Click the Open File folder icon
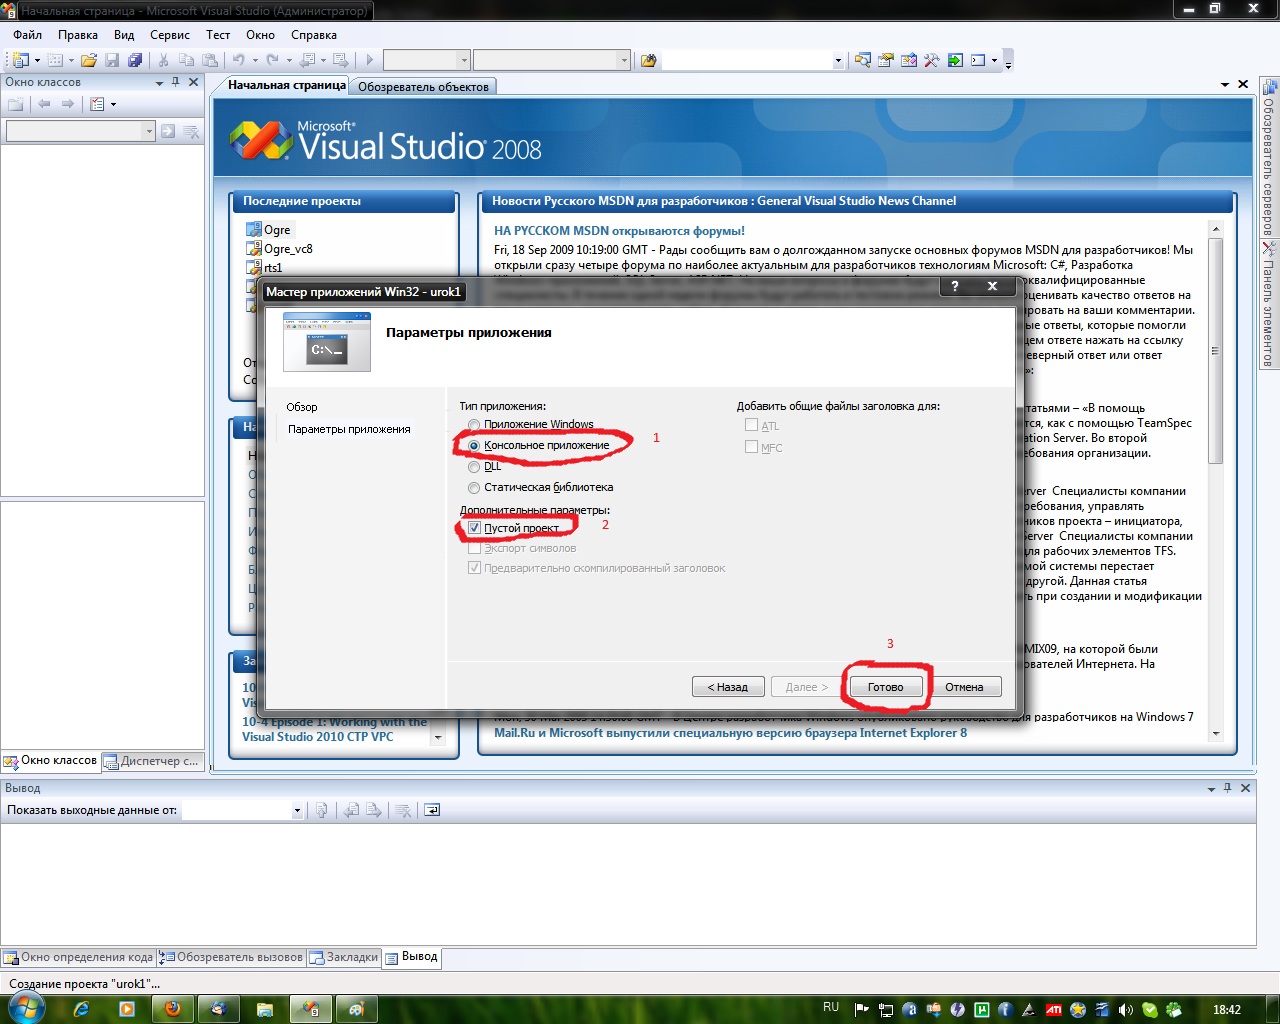 (89, 60)
